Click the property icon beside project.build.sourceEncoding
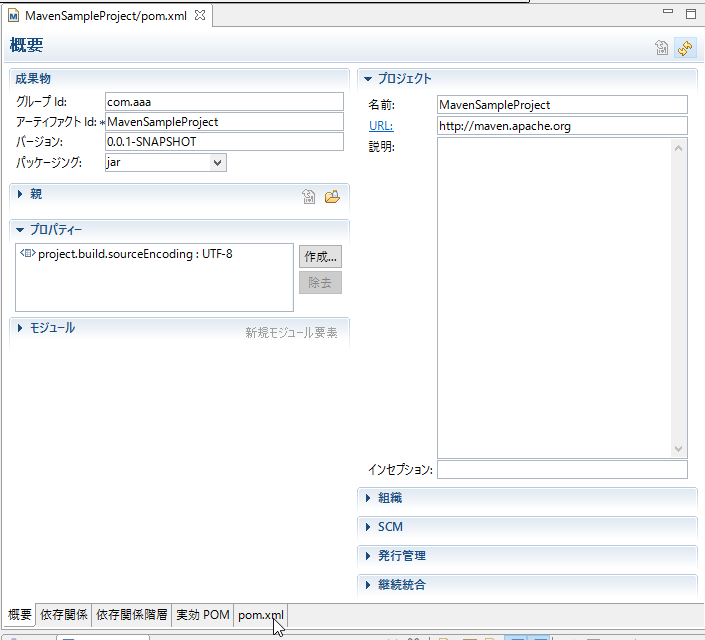 (x=27, y=253)
